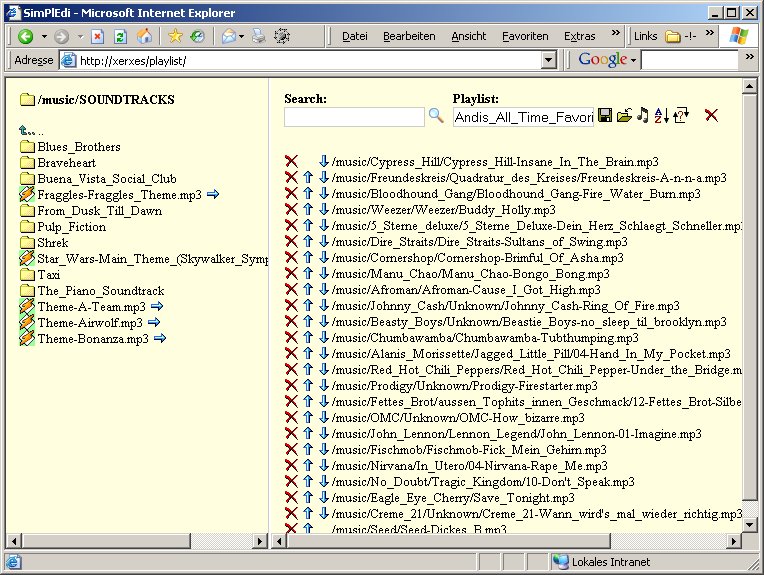Screen dimensions: 764x575
Task: Add Fraggles_Theme.mp3 to playlist via arrow
Action: (x=213, y=194)
